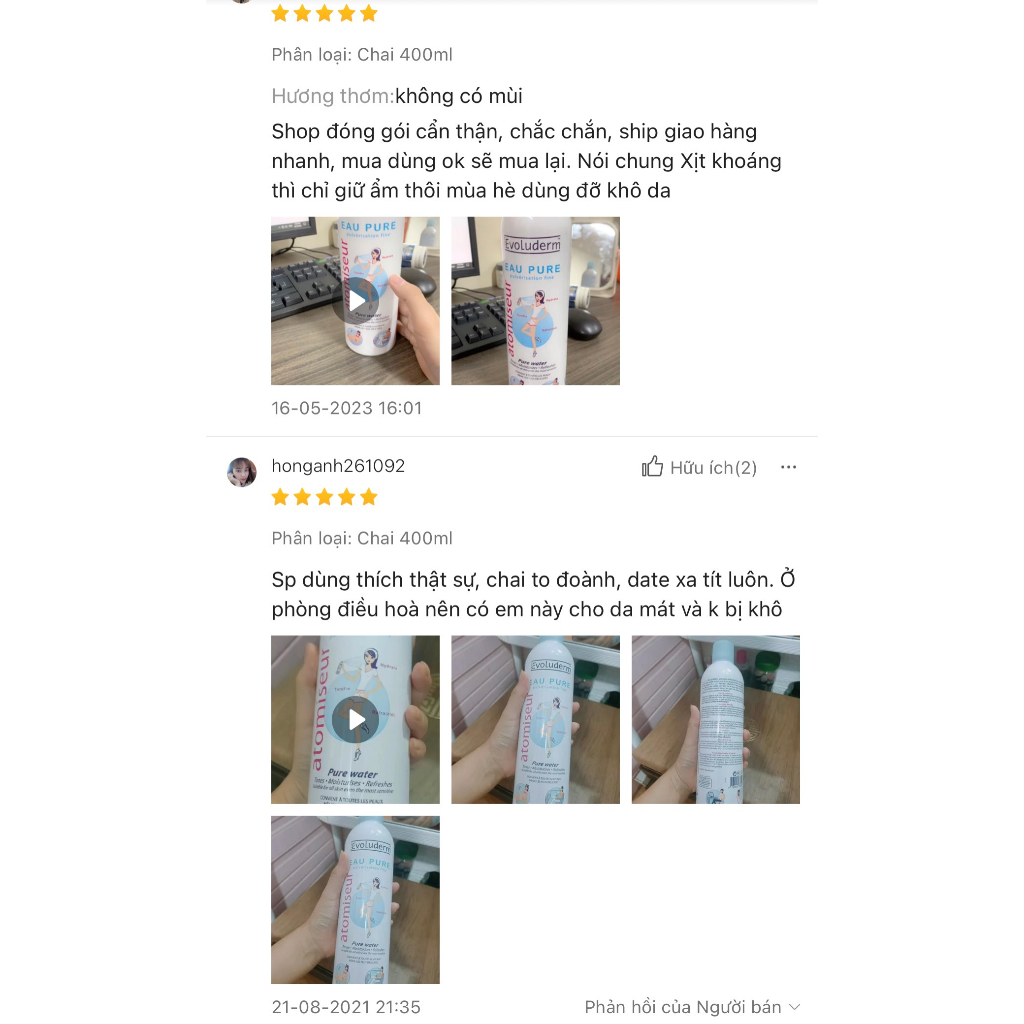Play honganh261092's review video
Screen dimensions: 1024x1024
click(355, 720)
